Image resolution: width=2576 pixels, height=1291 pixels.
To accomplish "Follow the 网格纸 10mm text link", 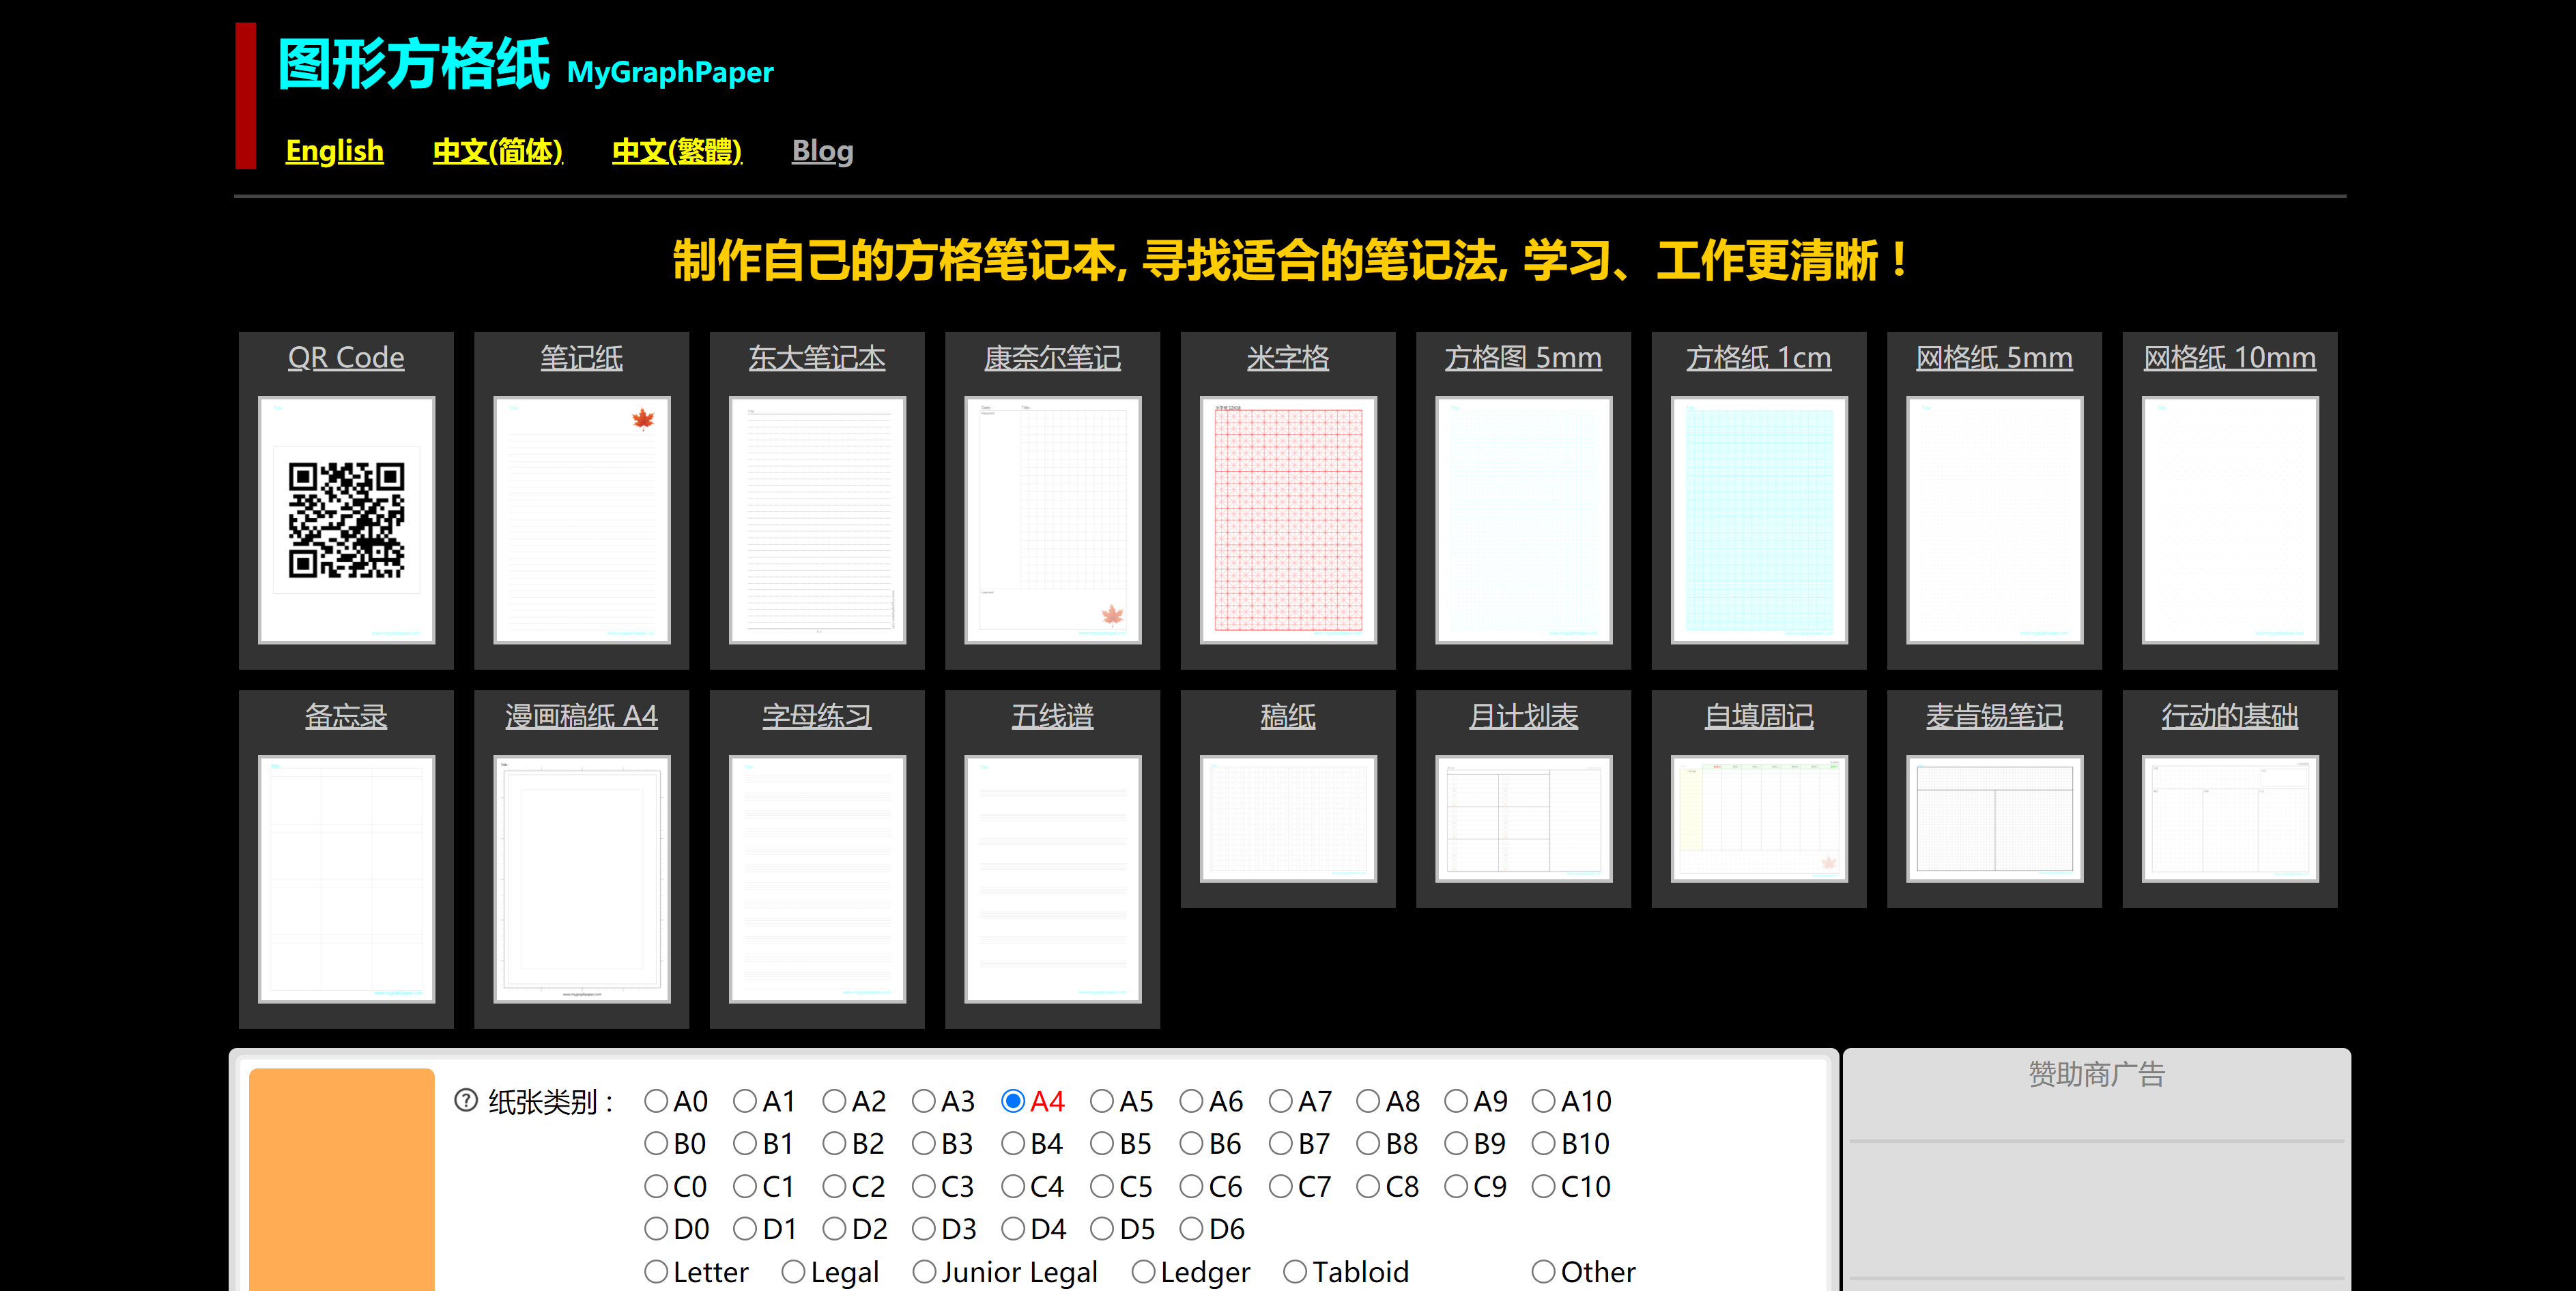I will [x=2230, y=358].
